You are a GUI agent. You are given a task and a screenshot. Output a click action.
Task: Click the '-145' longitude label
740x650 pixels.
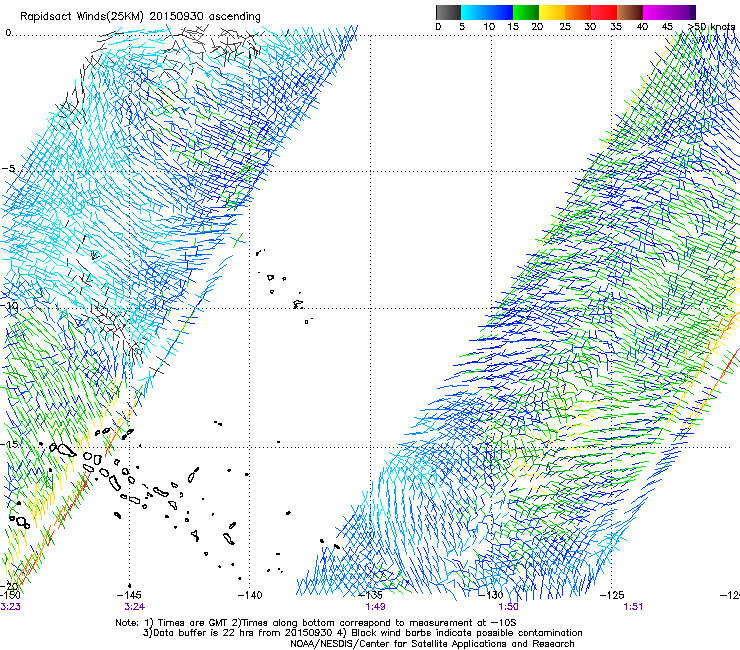pyautogui.click(x=129, y=595)
